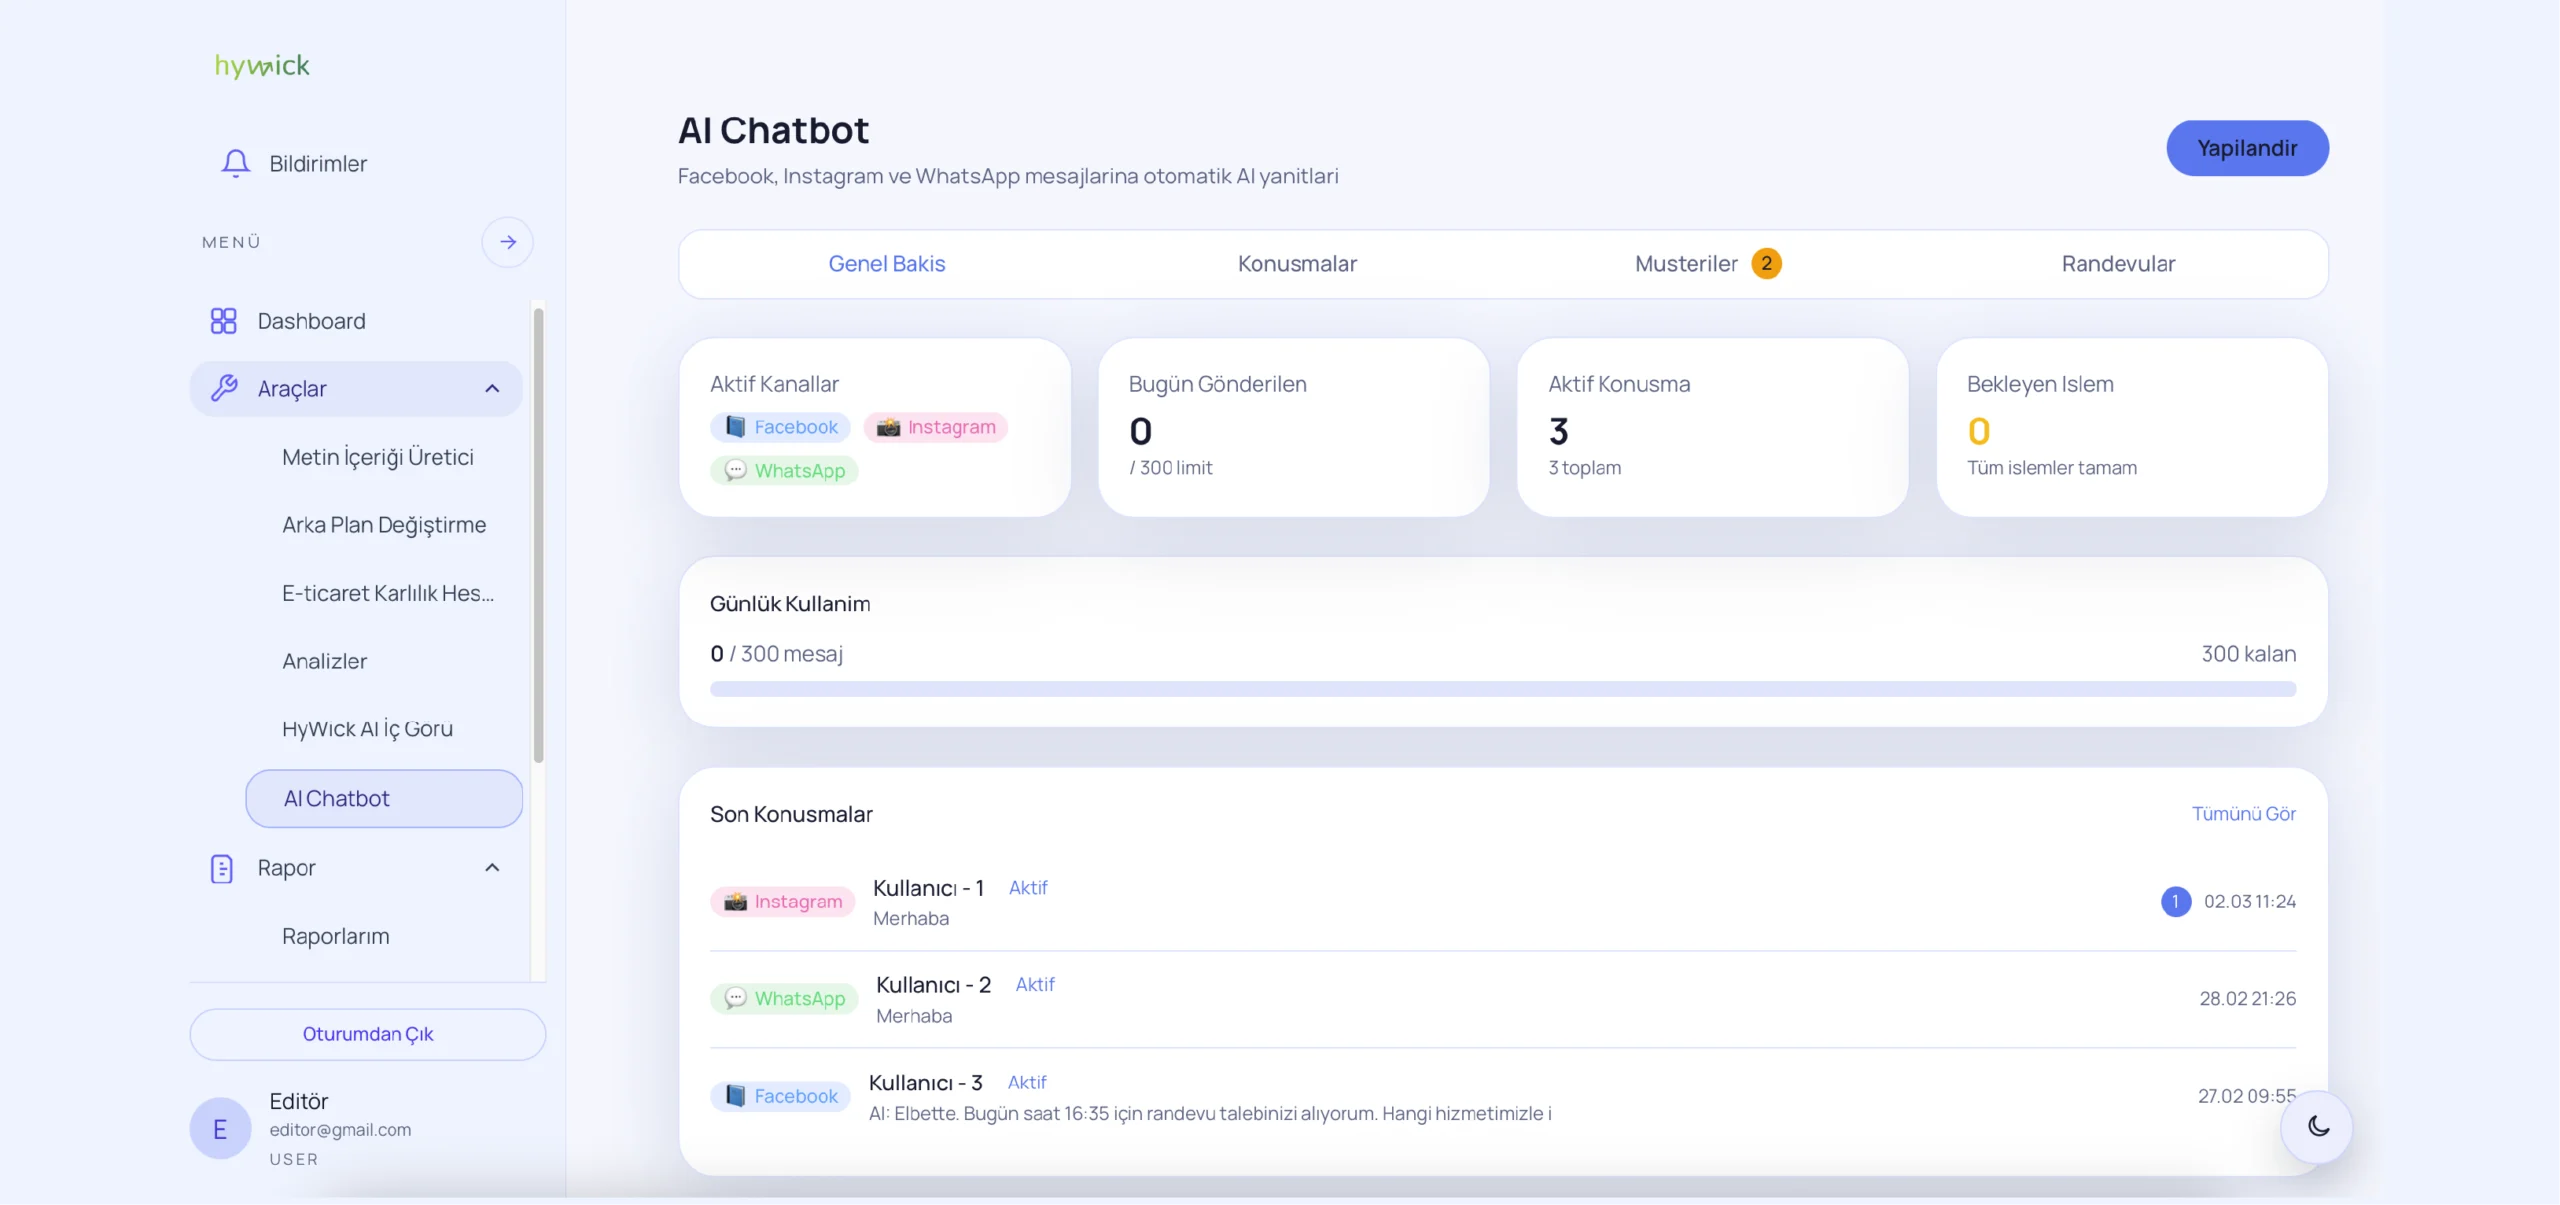Screen dimensions: 2560x1205
Task: Click the unread badge on Kullanıcı 1
Action: click(x=2175, y=901)
